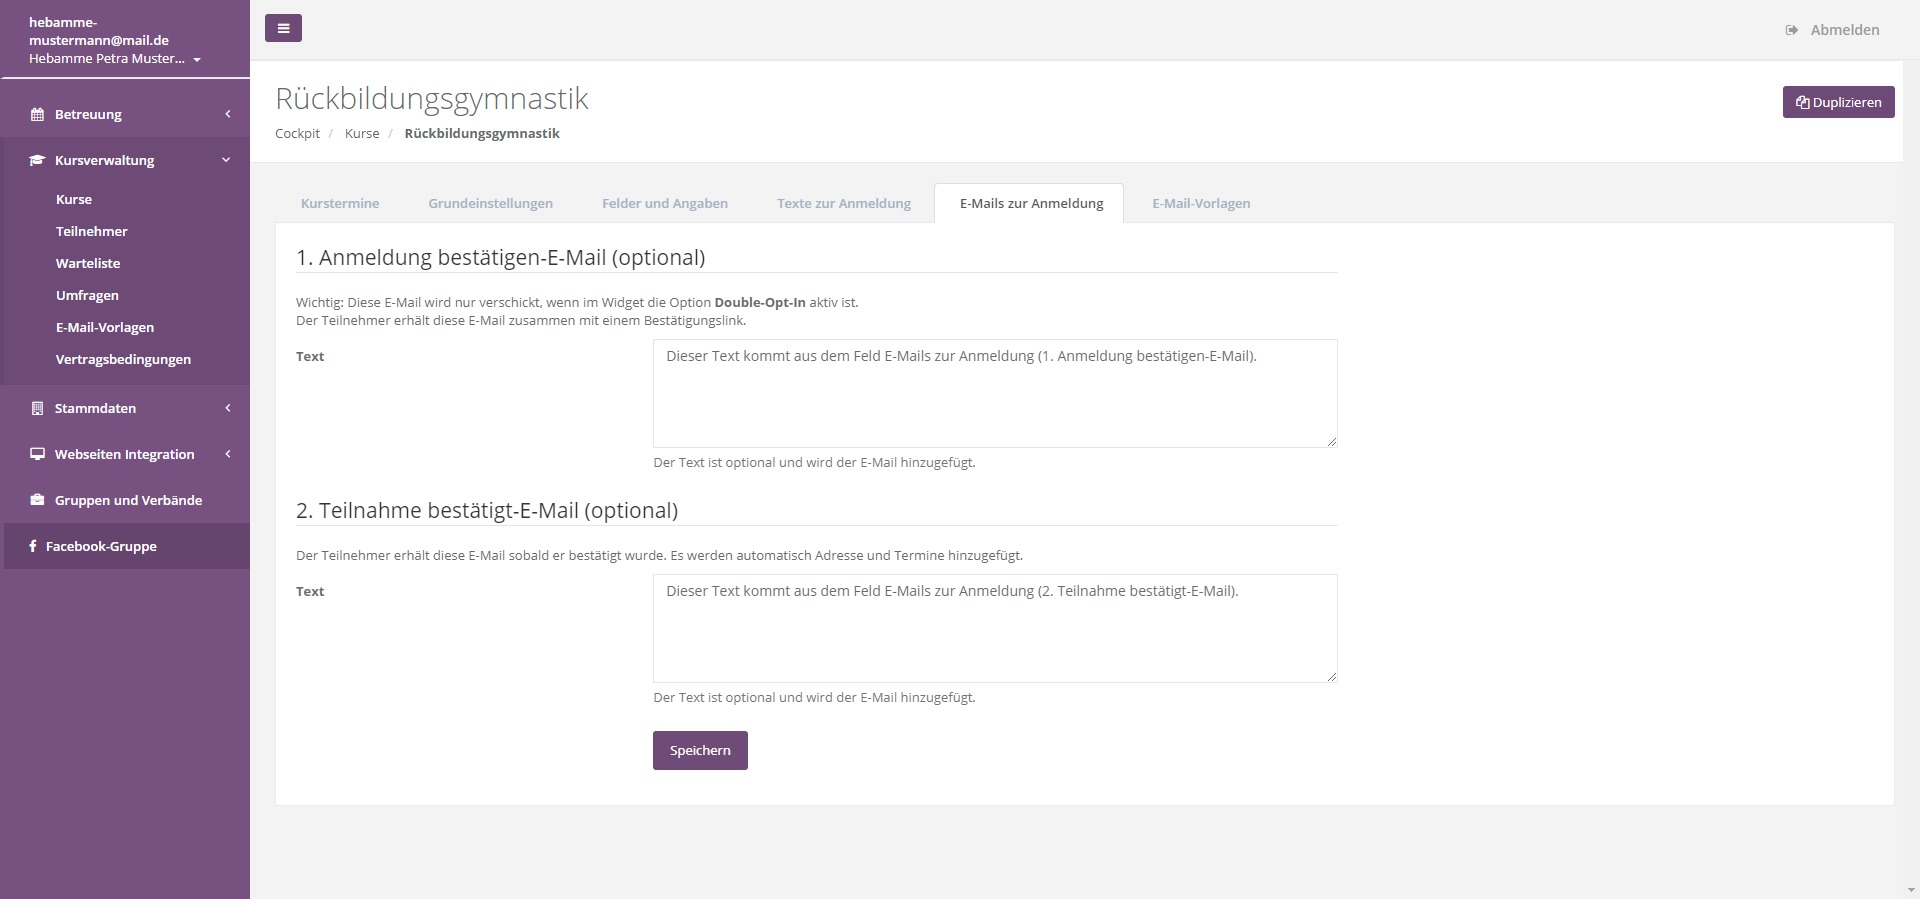Click the Facebook-Gruppe icon
The image size is (1920, 899).
coord(33,546)
